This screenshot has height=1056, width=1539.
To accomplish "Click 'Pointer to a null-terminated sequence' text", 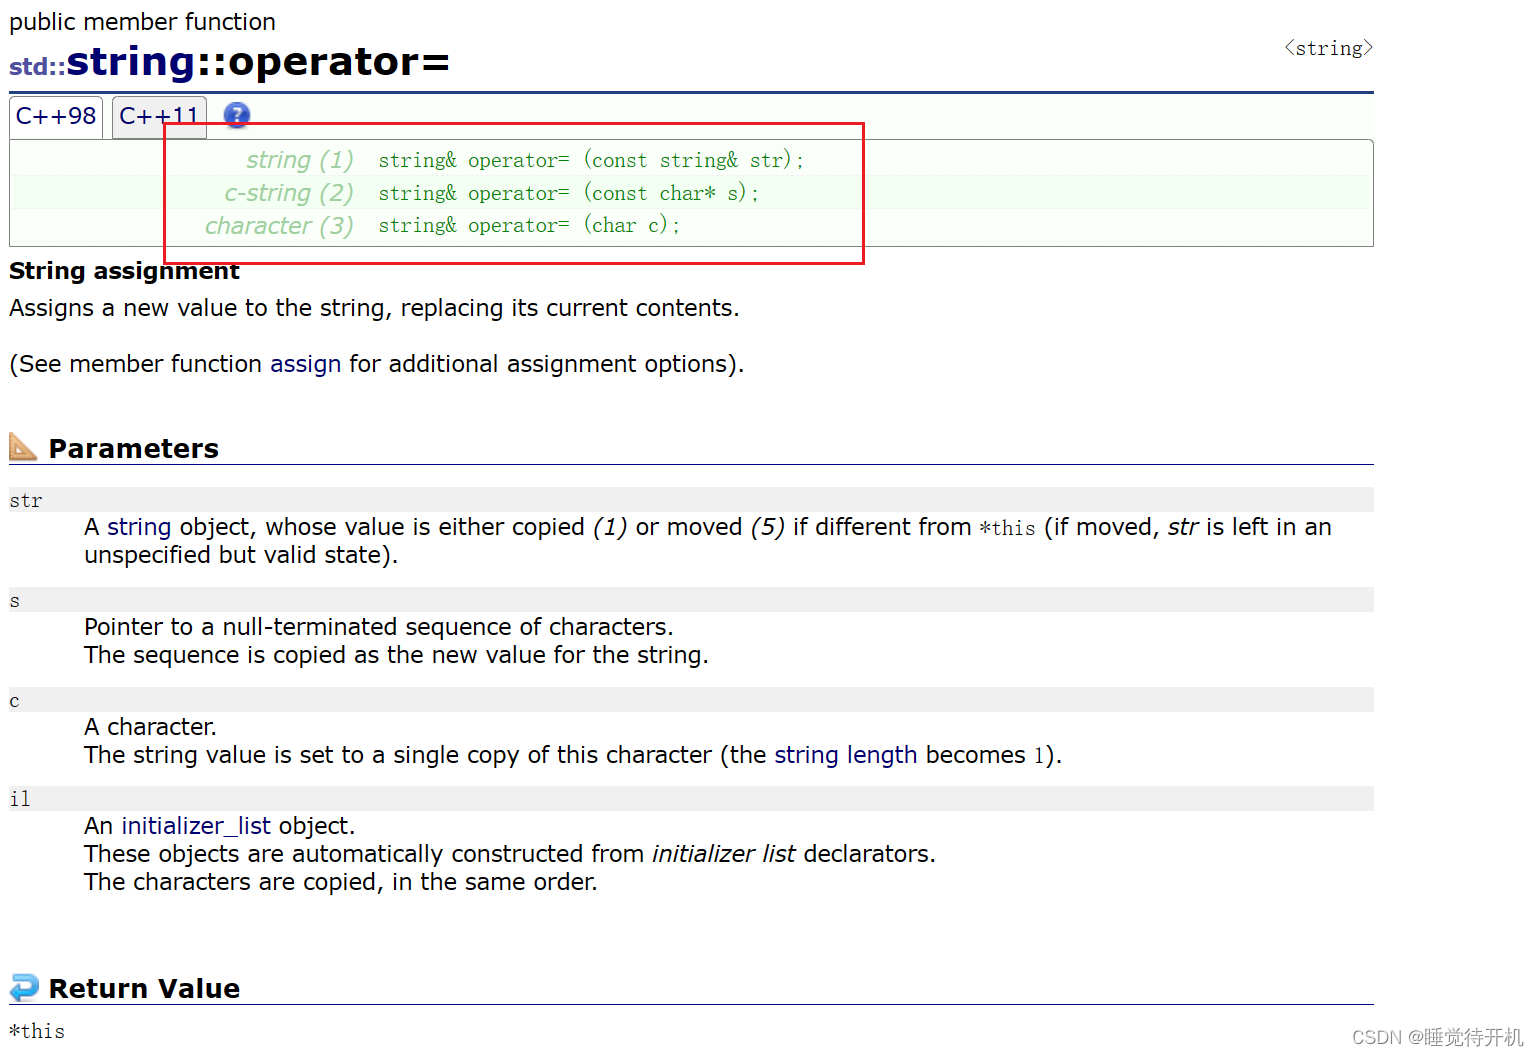I will (x=379, y=627).
